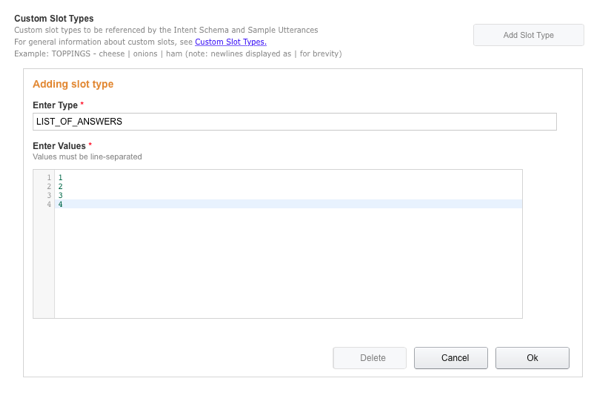The height and width of the screenshot is (393, 600).
Task: Select value 3 in values editor
Action: pos(60,195)
